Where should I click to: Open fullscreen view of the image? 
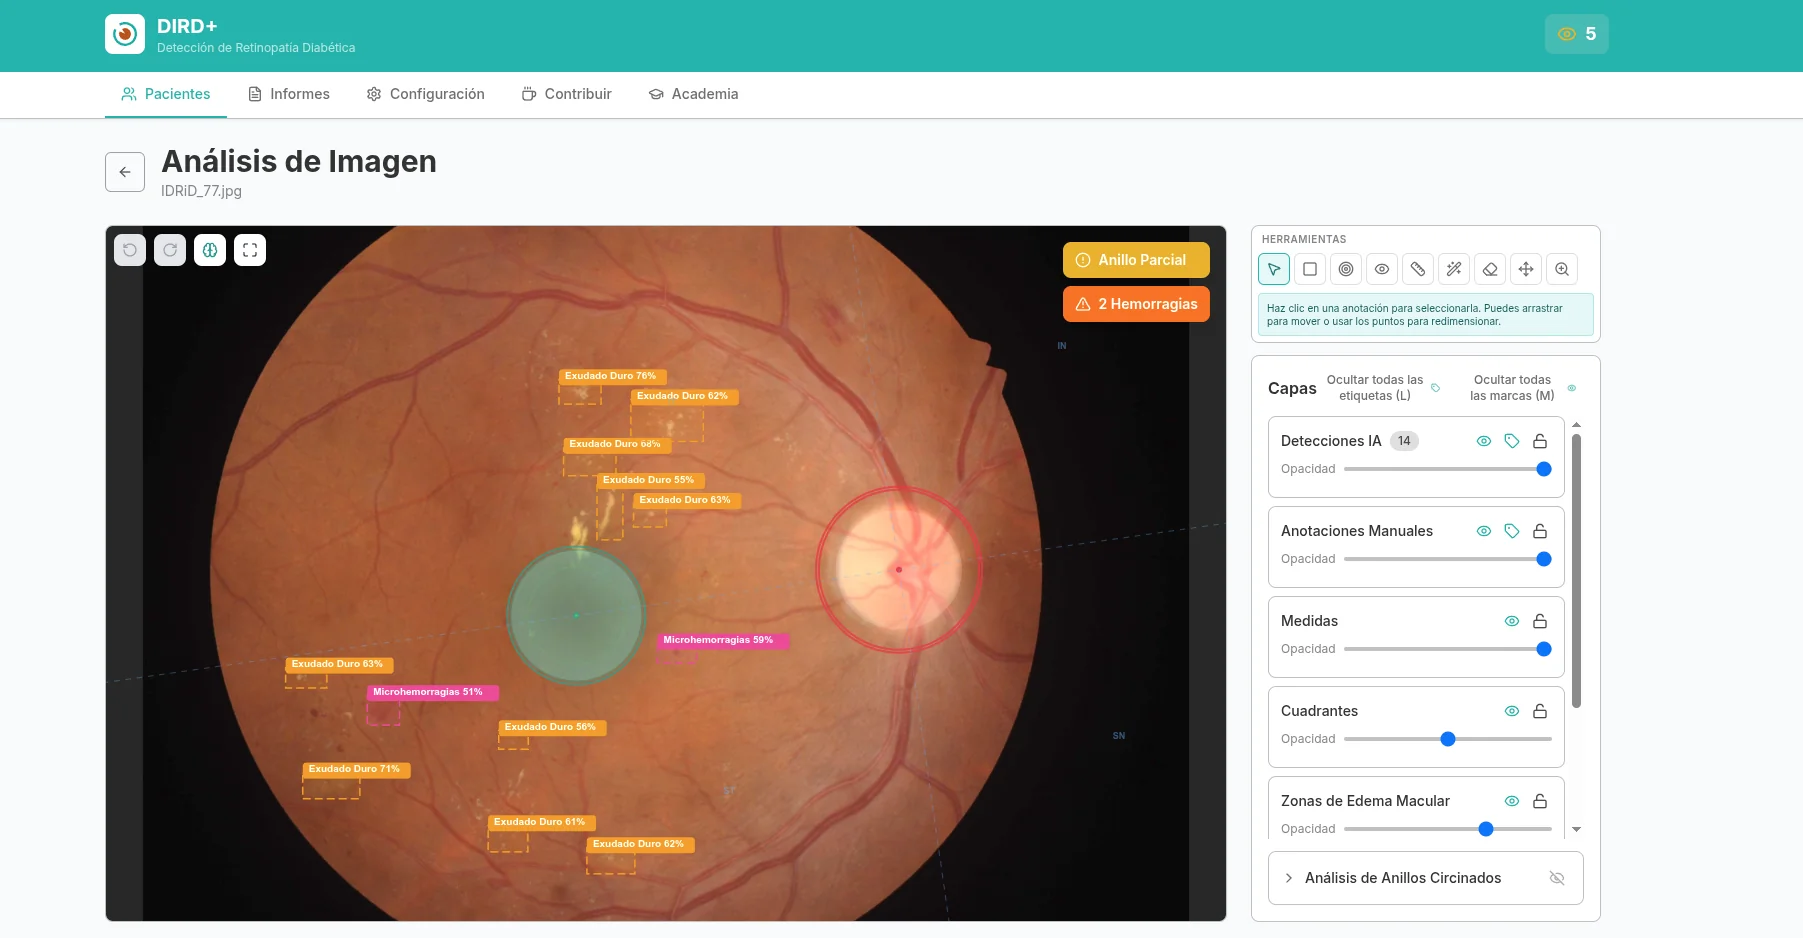point(250,250)
